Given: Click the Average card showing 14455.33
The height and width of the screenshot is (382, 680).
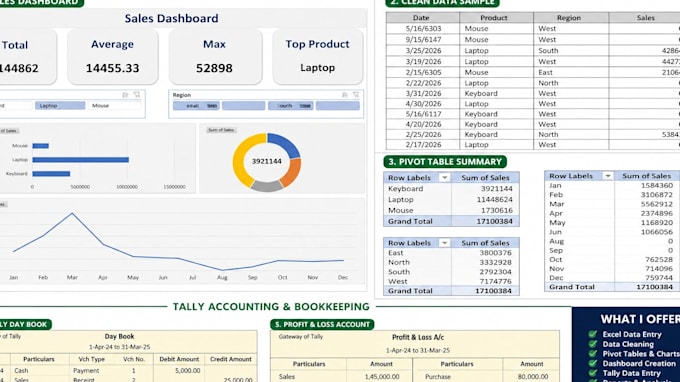Looking at the screenshot, I should pos(113,56).
